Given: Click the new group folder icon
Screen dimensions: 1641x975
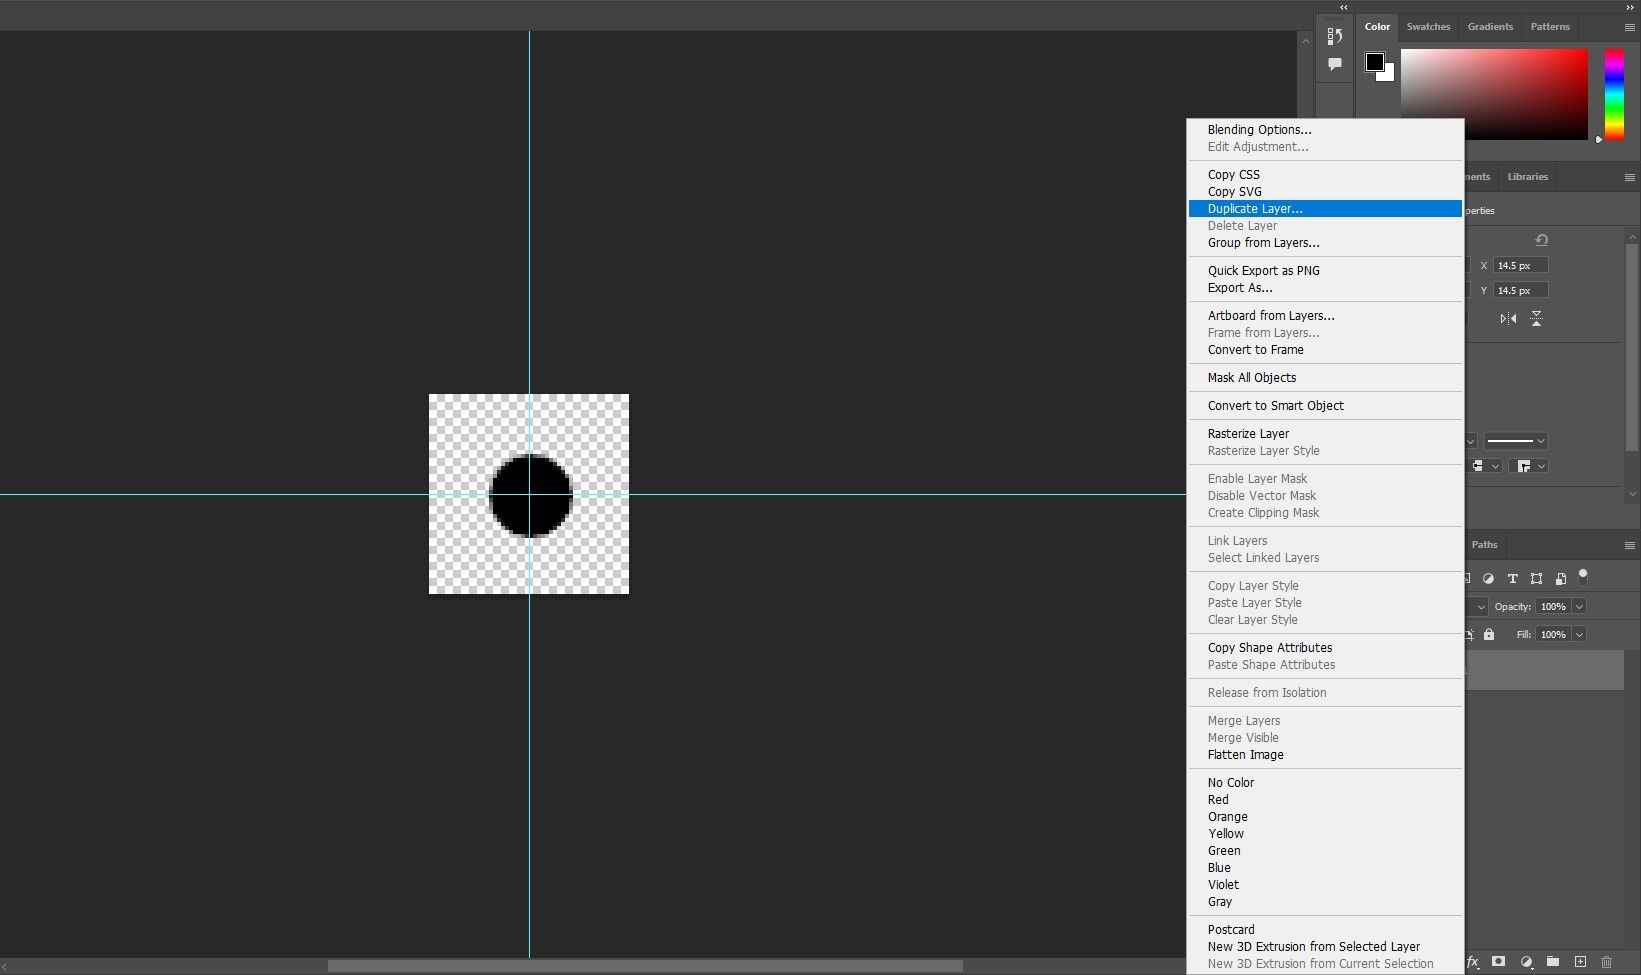Looking at the screenshot, I should point(1553,961).
